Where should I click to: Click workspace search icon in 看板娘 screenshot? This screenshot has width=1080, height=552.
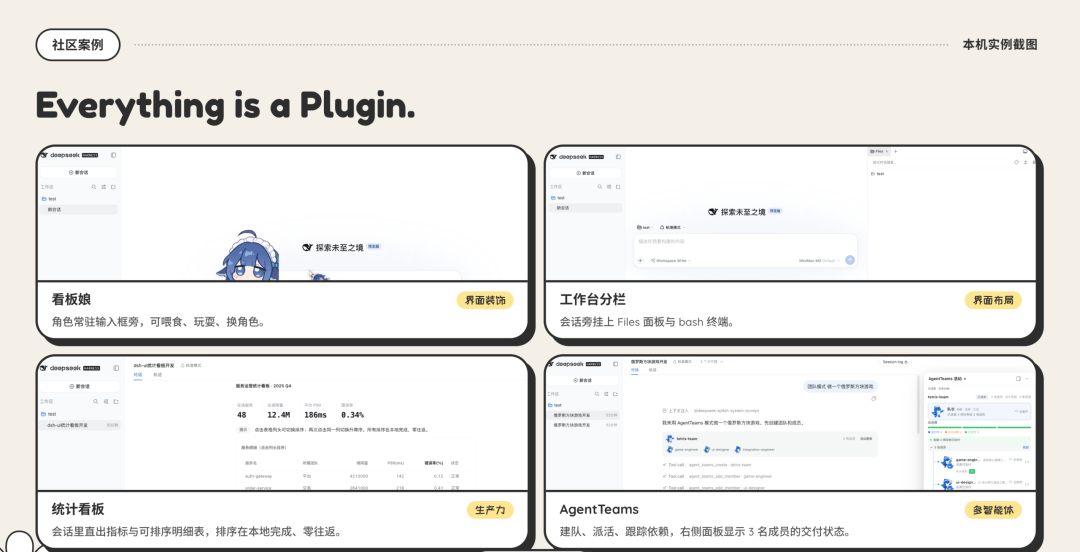click(x=94, y=187)
